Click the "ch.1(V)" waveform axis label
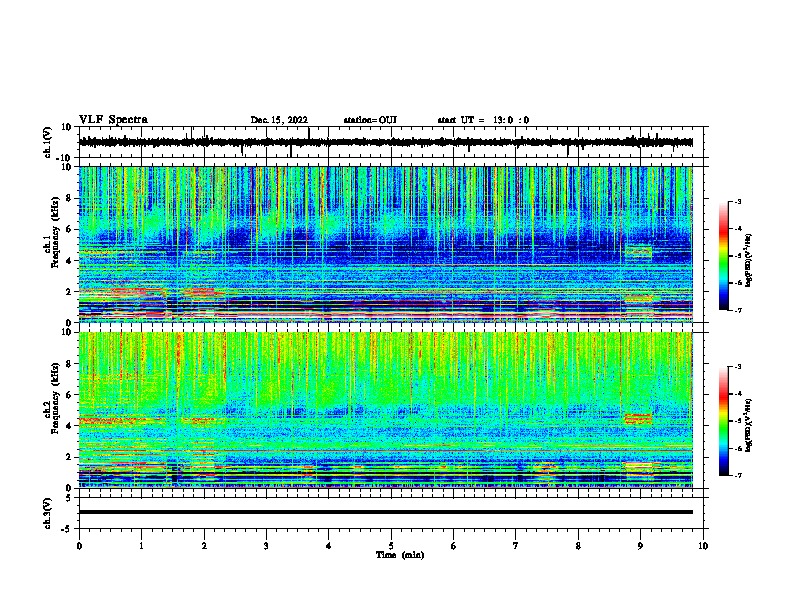 click(47, 142)
